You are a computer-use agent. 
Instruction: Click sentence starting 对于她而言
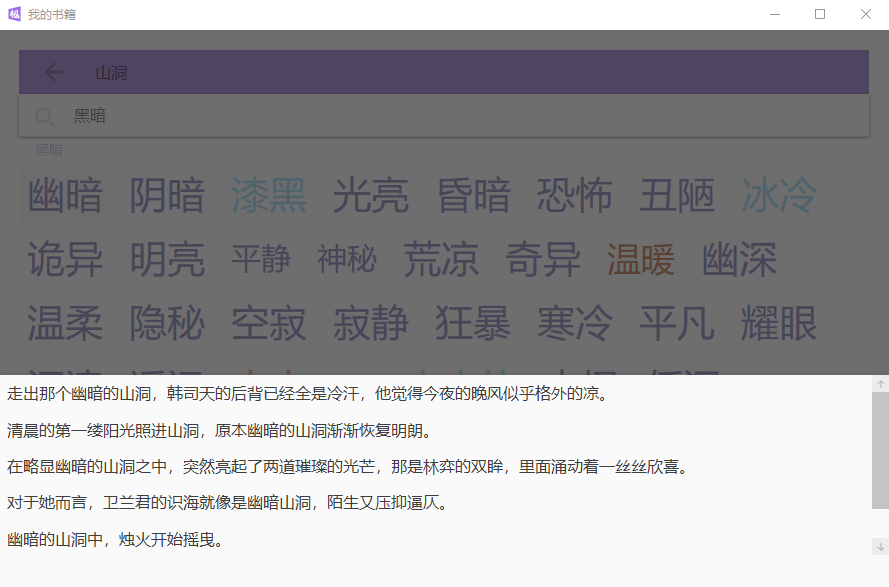[x=227, y=502]
